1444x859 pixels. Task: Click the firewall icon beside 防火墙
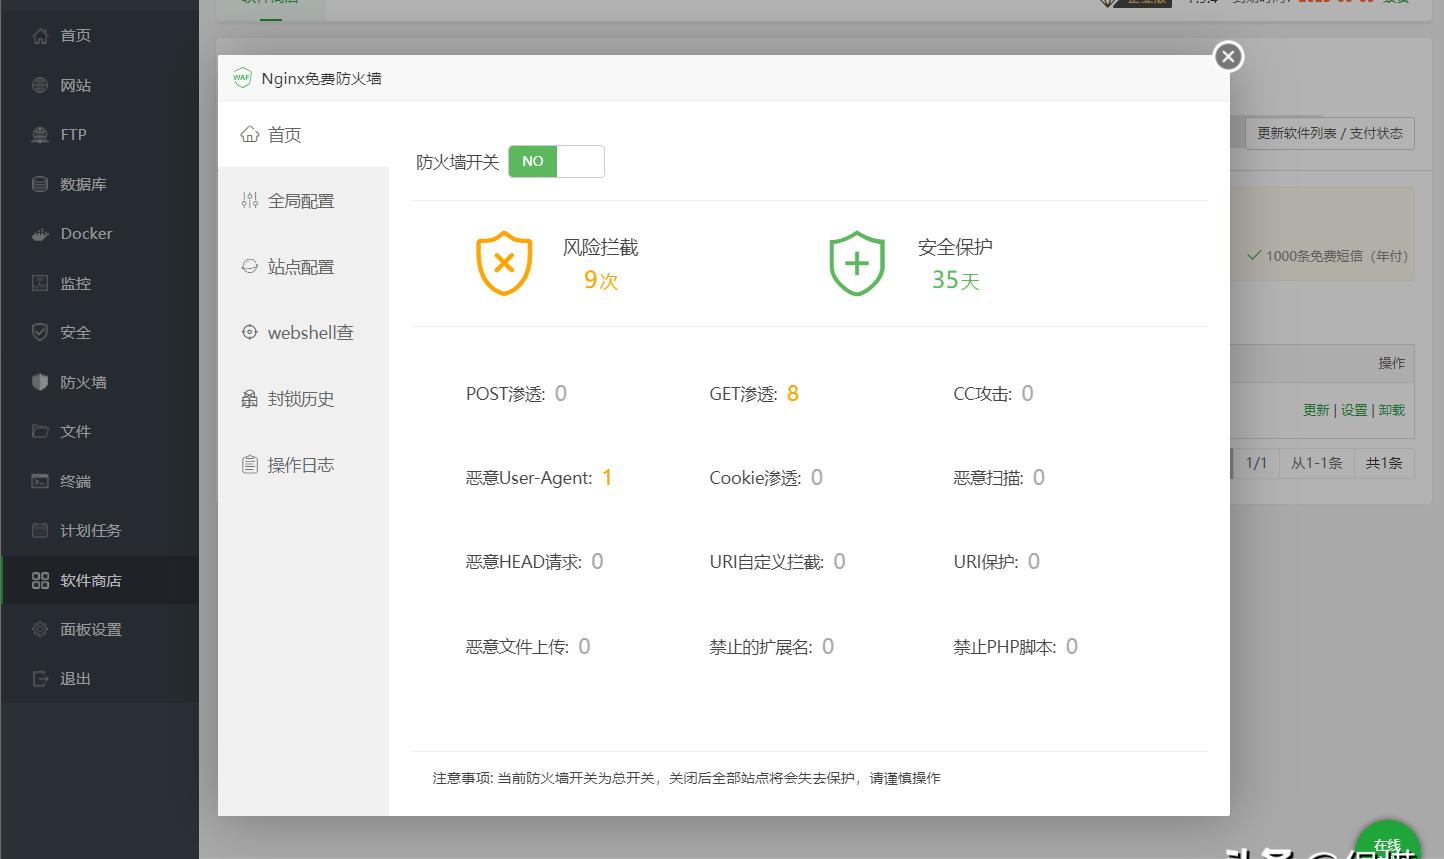coord(40,382)
